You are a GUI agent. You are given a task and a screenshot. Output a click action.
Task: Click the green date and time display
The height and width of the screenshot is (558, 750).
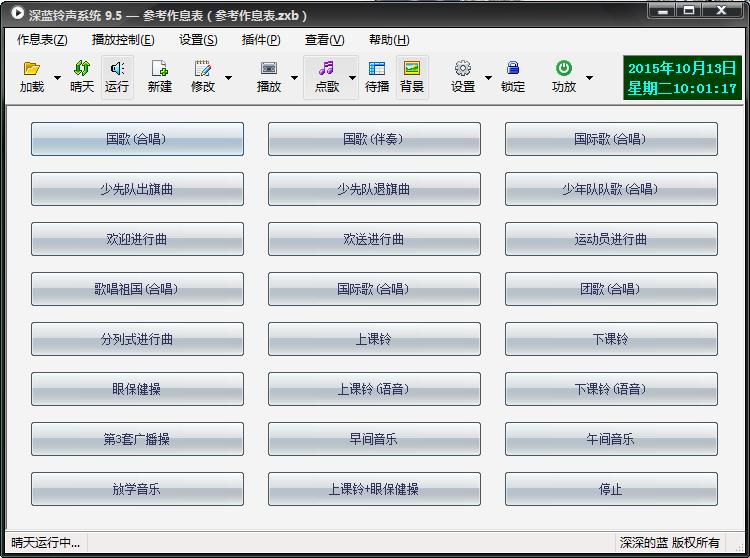tap(682, 78)
